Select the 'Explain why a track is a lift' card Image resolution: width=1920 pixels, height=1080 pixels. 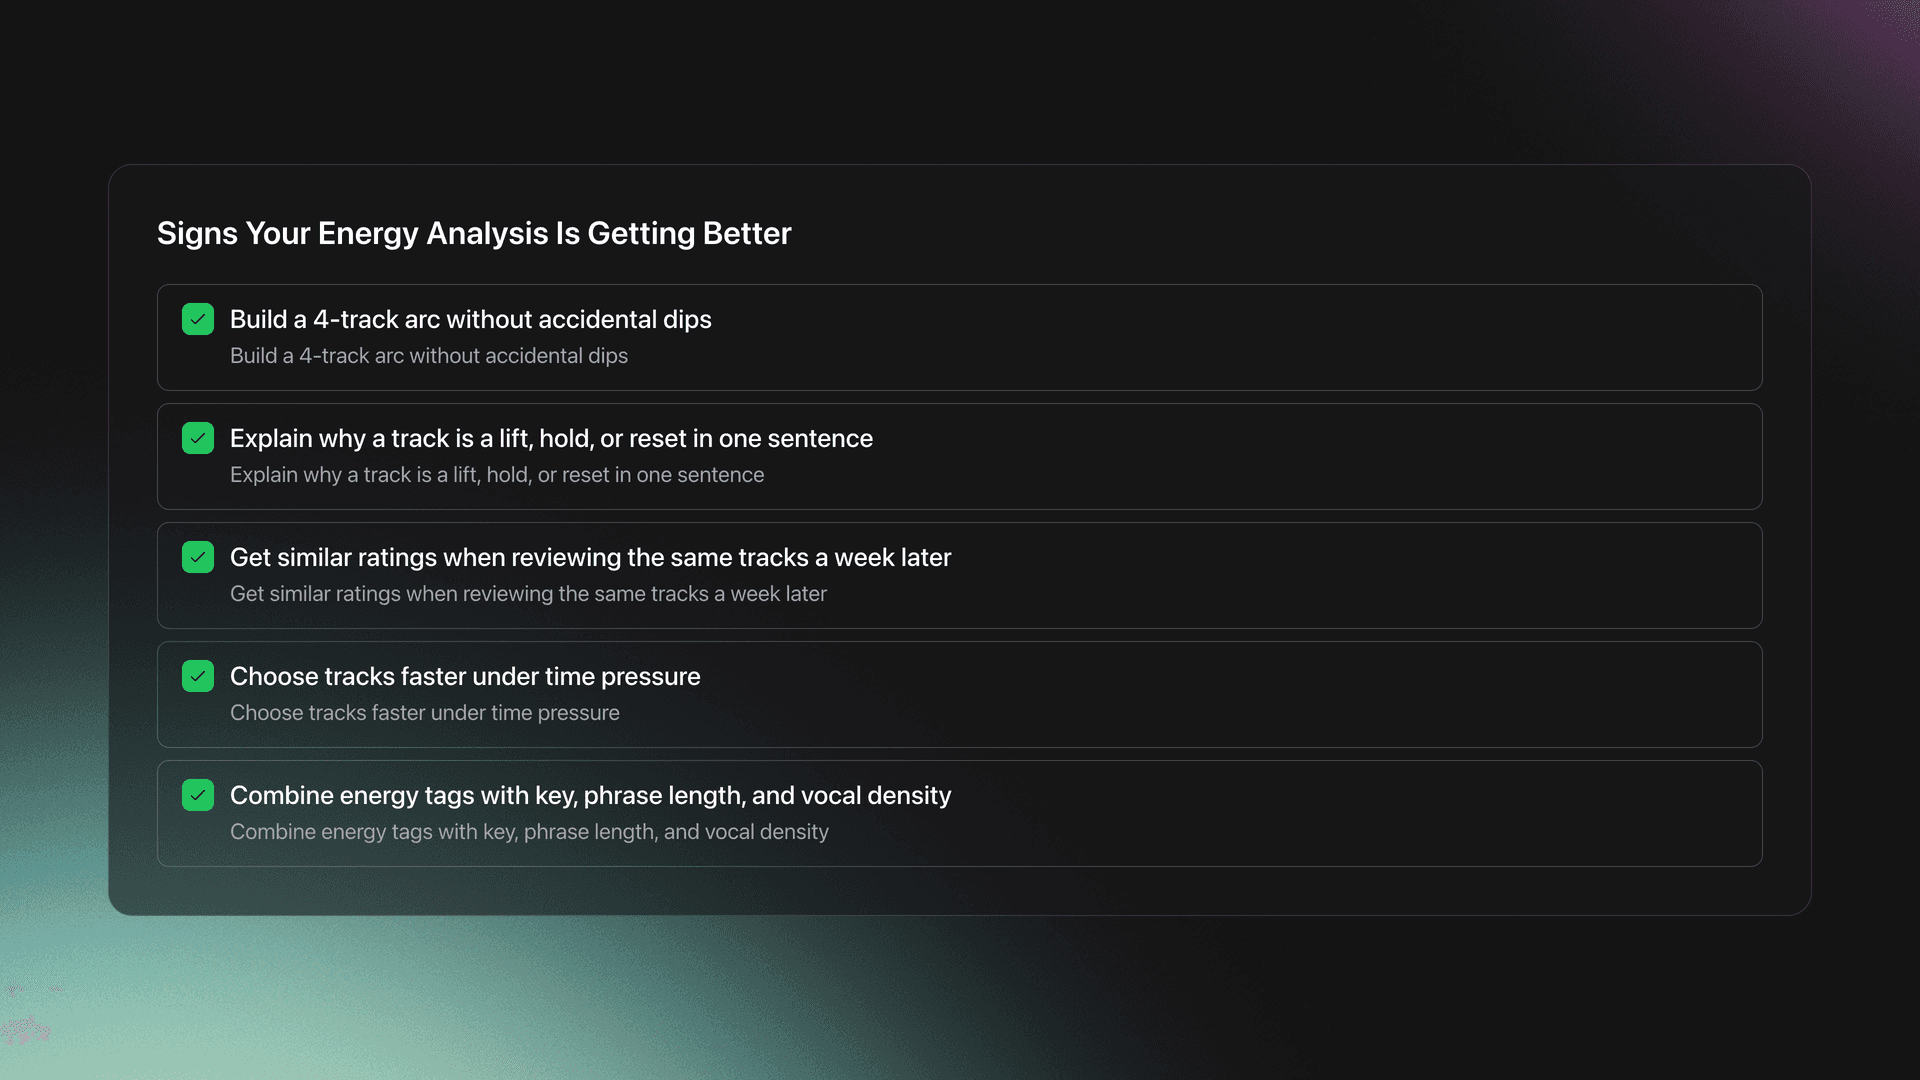point(960,456)
